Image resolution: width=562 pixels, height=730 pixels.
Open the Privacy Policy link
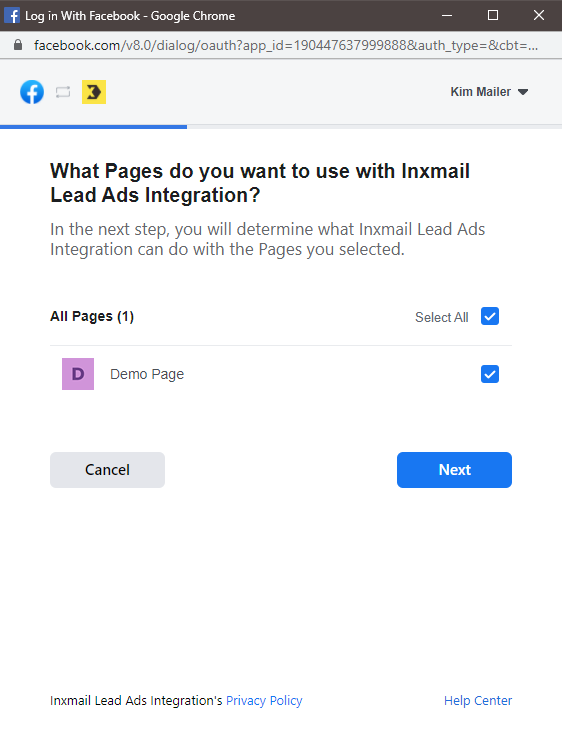click(264, 701)
